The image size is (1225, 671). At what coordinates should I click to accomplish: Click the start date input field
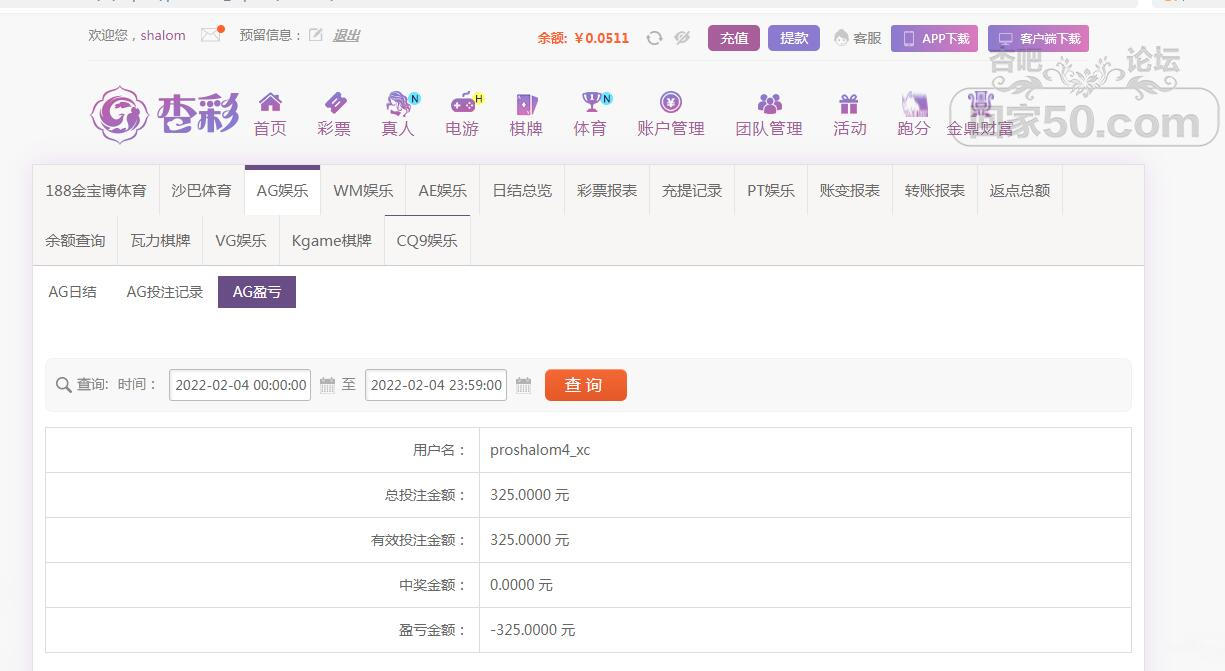click(x=240, y=385)
